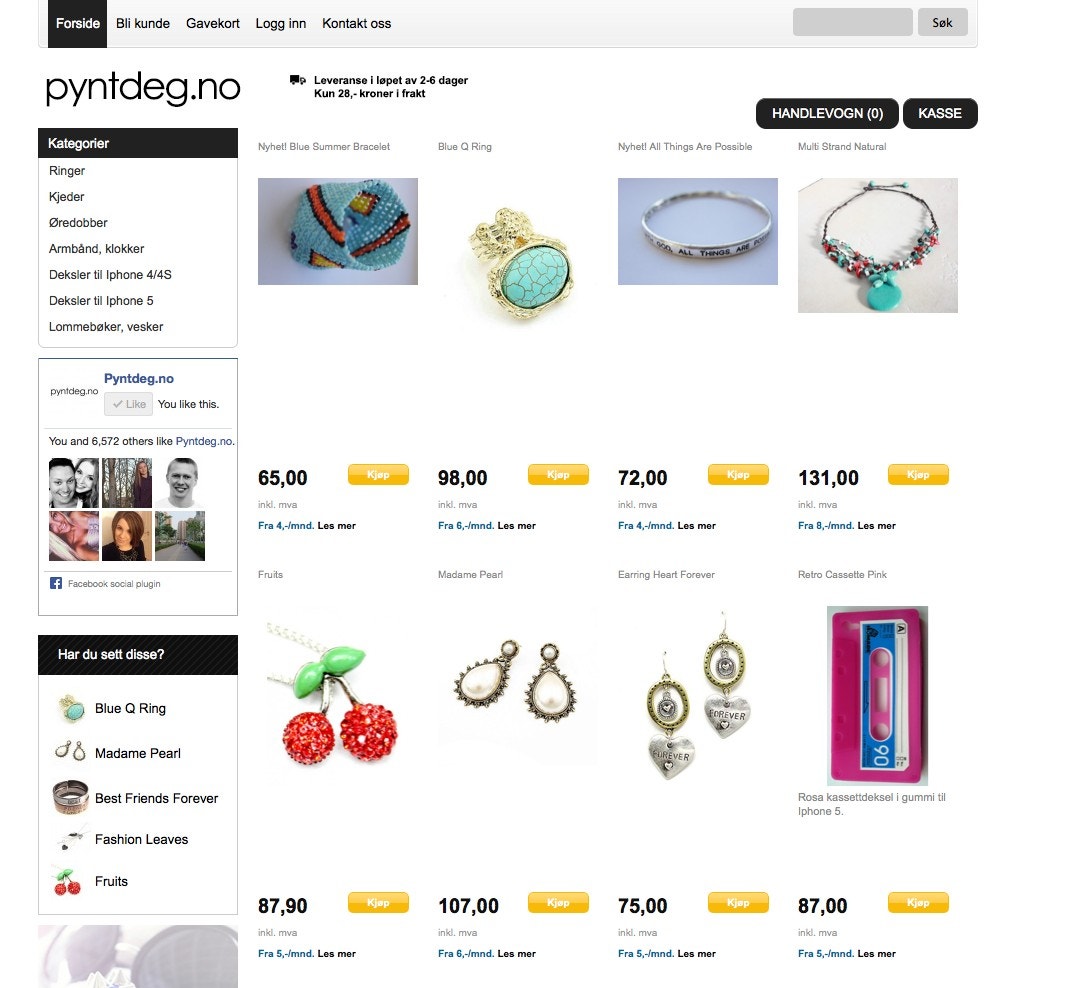This screenshot has width=1076, height=988.
Task: Click the pyntdeg.no site logo
Action: [143, 88]
